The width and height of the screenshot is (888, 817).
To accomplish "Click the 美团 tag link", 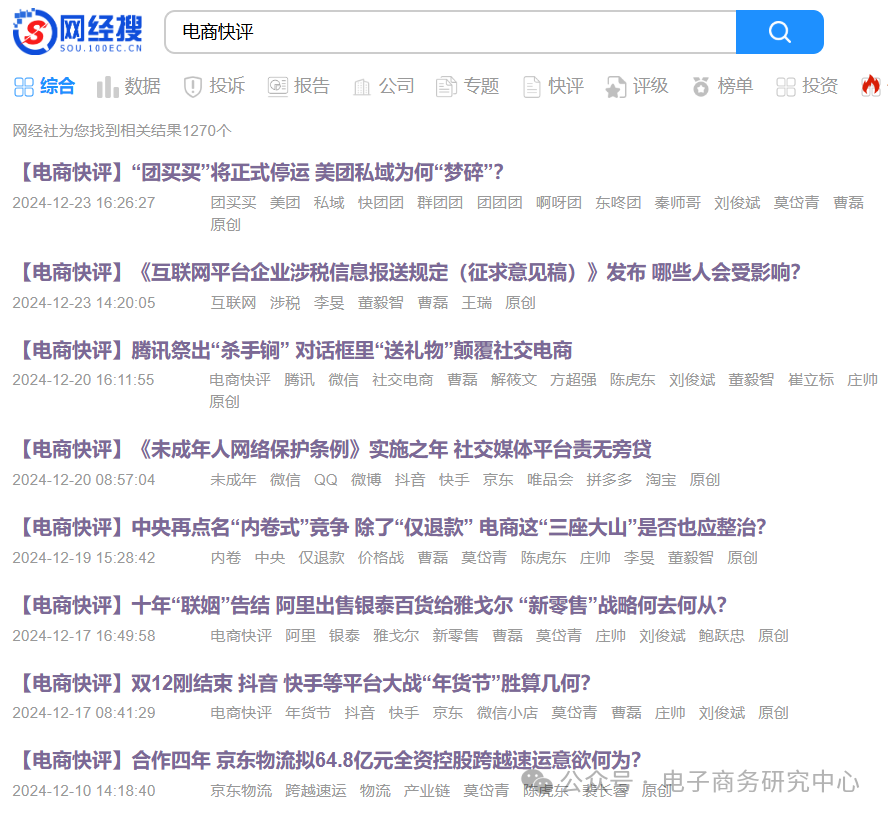I will [285, 202].
